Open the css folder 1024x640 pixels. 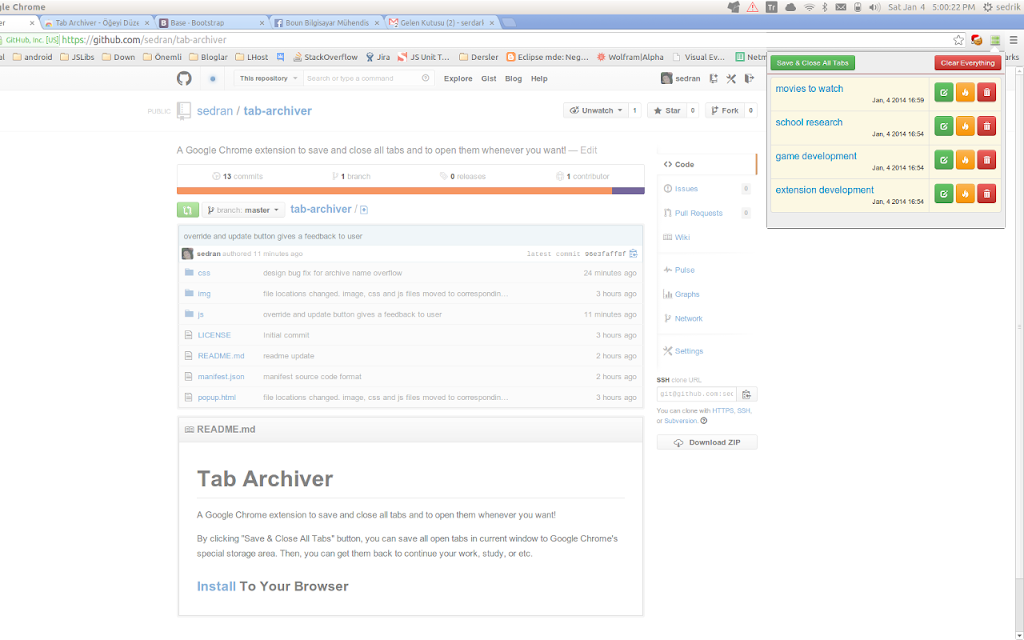(x=204, y=273)
